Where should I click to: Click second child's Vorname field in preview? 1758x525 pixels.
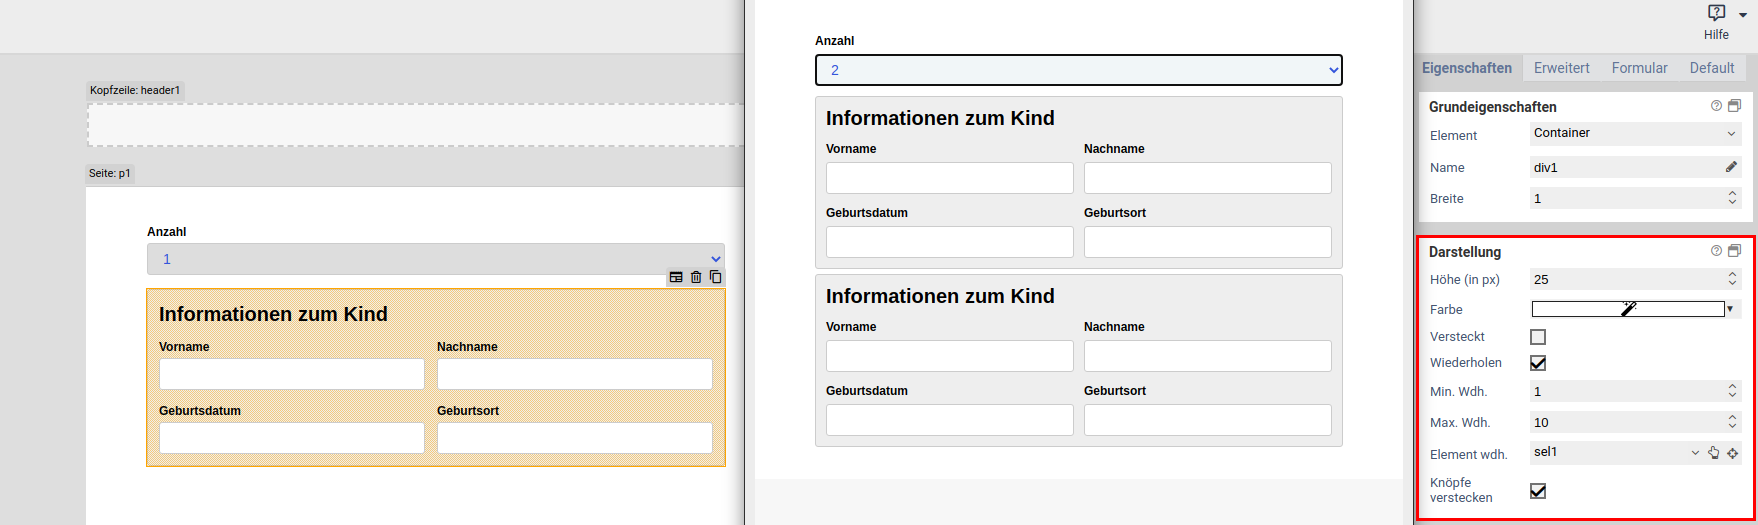pyautogui.click(x=950, y=356)
